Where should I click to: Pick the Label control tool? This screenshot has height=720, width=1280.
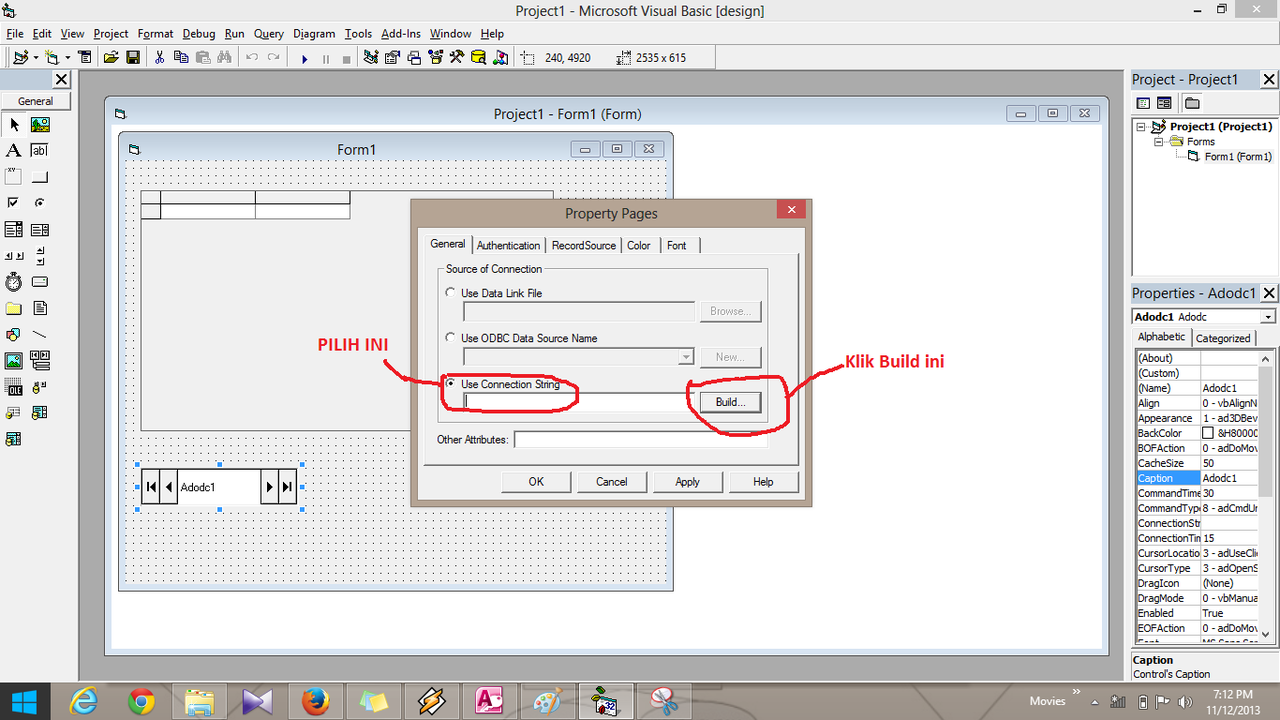(14, 151)
